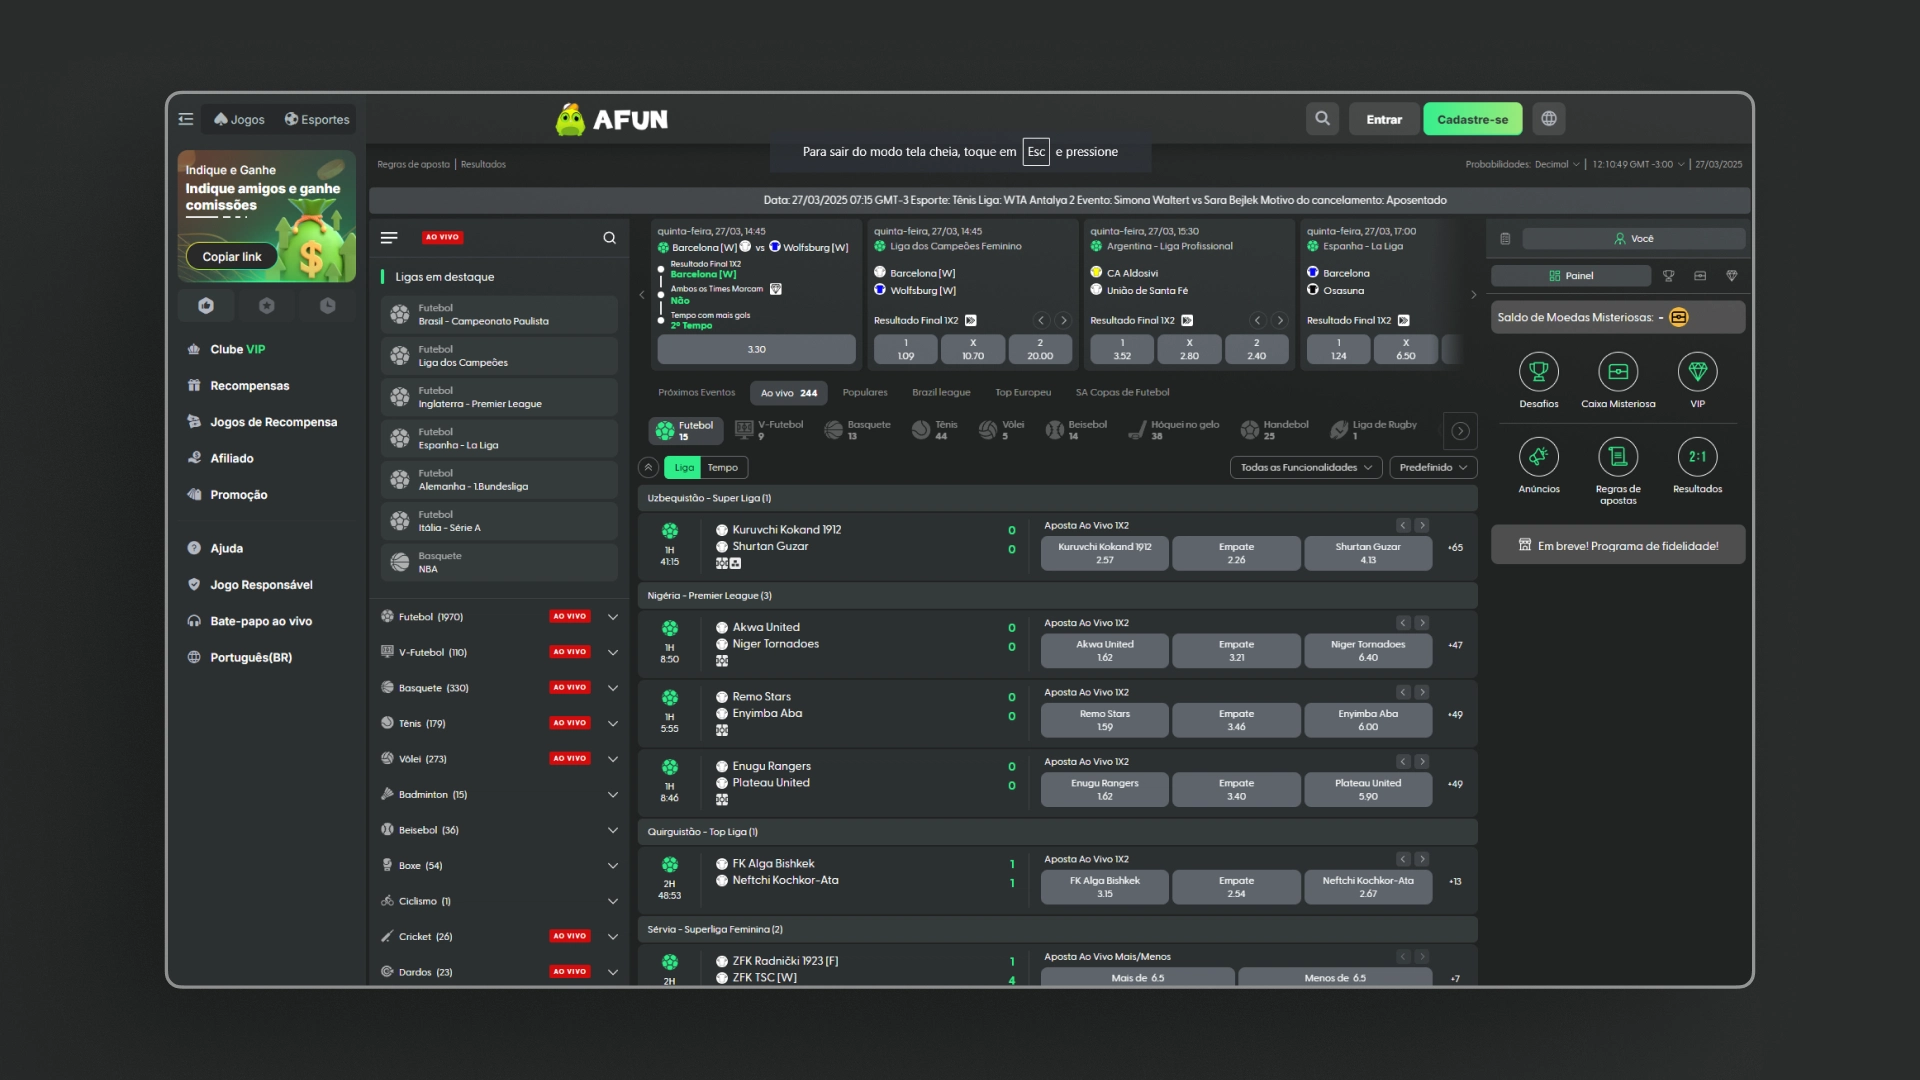Click the globe language icon in header

[x=1549, y=119]
